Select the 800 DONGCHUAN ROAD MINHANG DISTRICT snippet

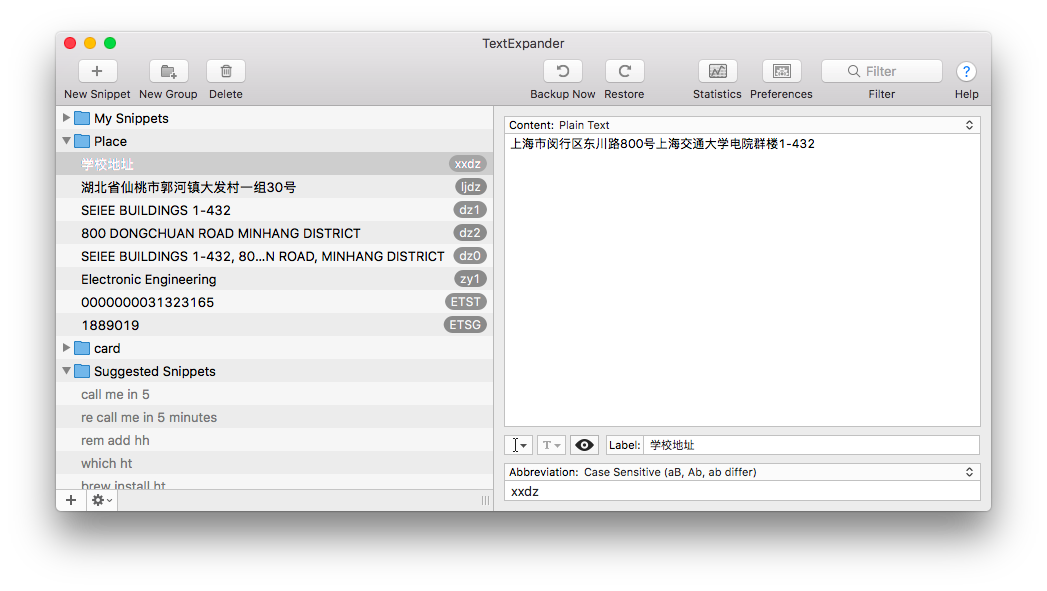click(x=274, y=233)
